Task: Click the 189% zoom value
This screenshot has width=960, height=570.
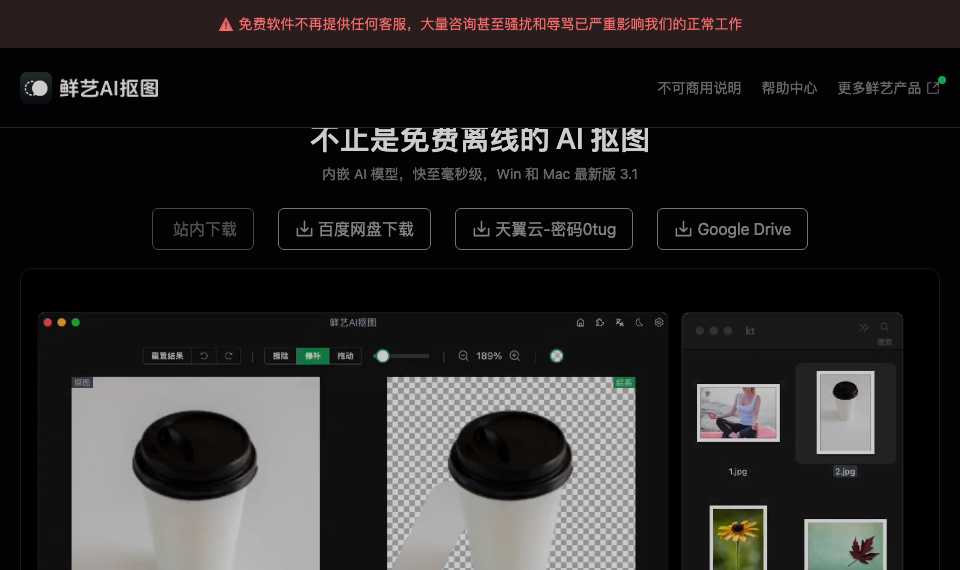Action: [489, 356]
